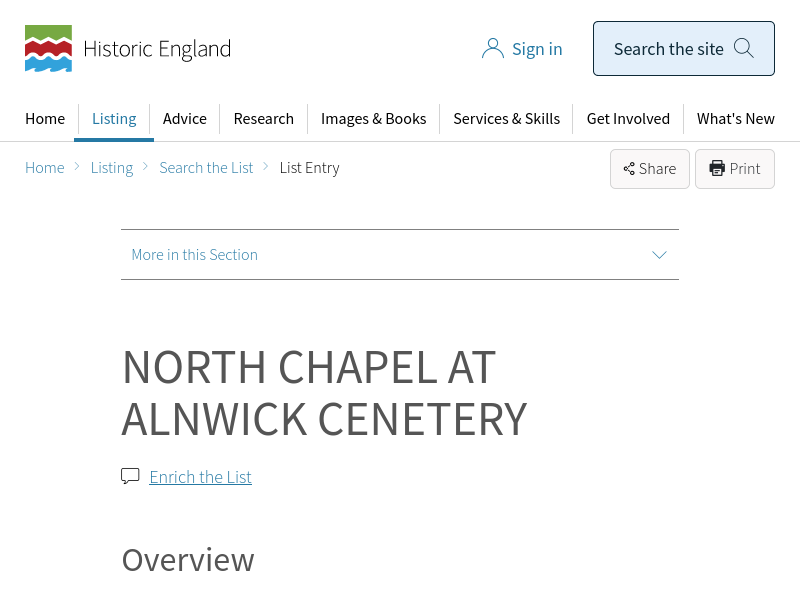Click the printer icon
The width and height of the screenshot is (800, 600).
[717, 168]
